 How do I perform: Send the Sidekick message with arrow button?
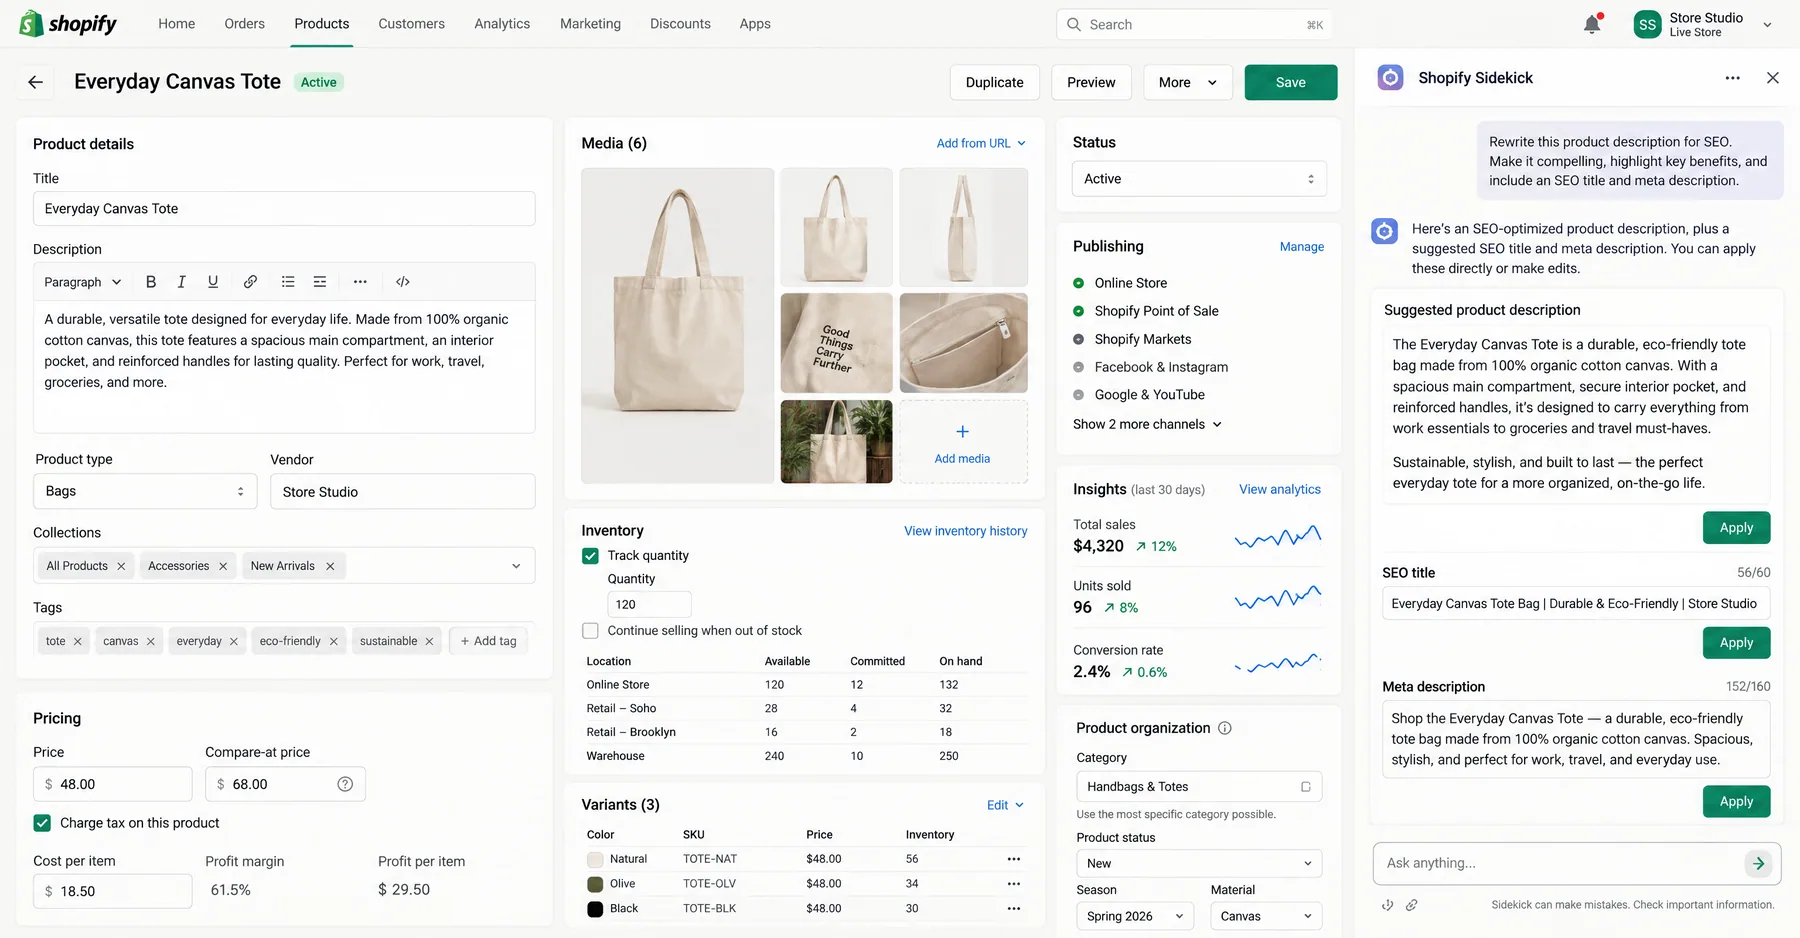pos(1758,863)
